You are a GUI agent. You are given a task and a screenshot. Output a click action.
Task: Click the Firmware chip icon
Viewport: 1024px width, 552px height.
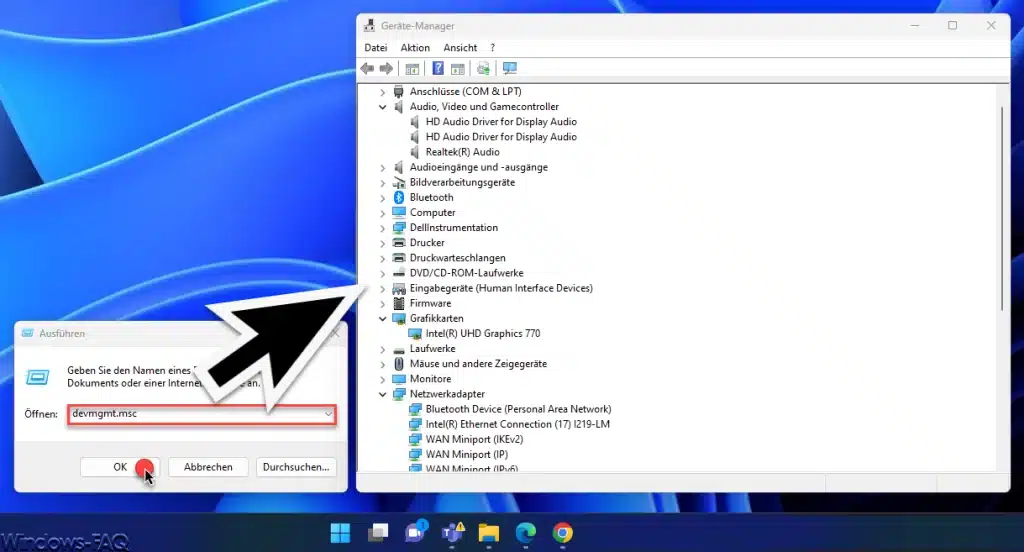tap(399, 303)
